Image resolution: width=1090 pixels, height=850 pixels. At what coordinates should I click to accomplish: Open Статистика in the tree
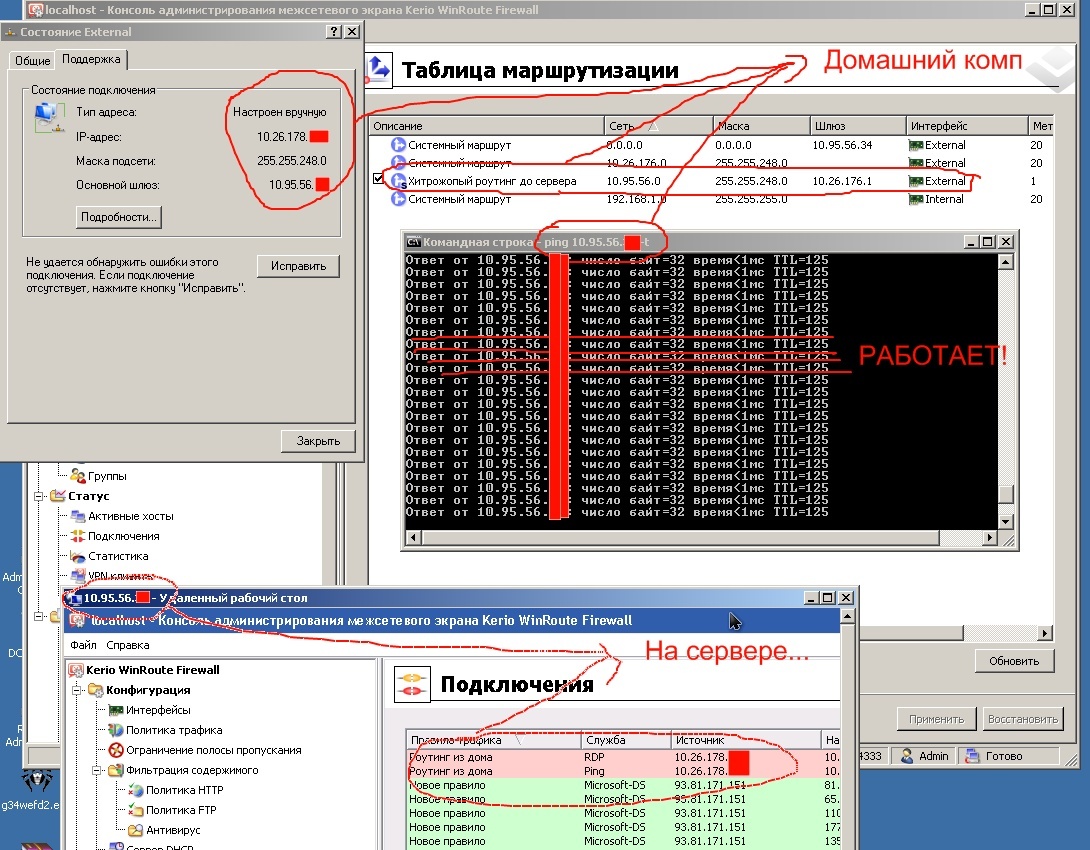(x=118, y=556)
